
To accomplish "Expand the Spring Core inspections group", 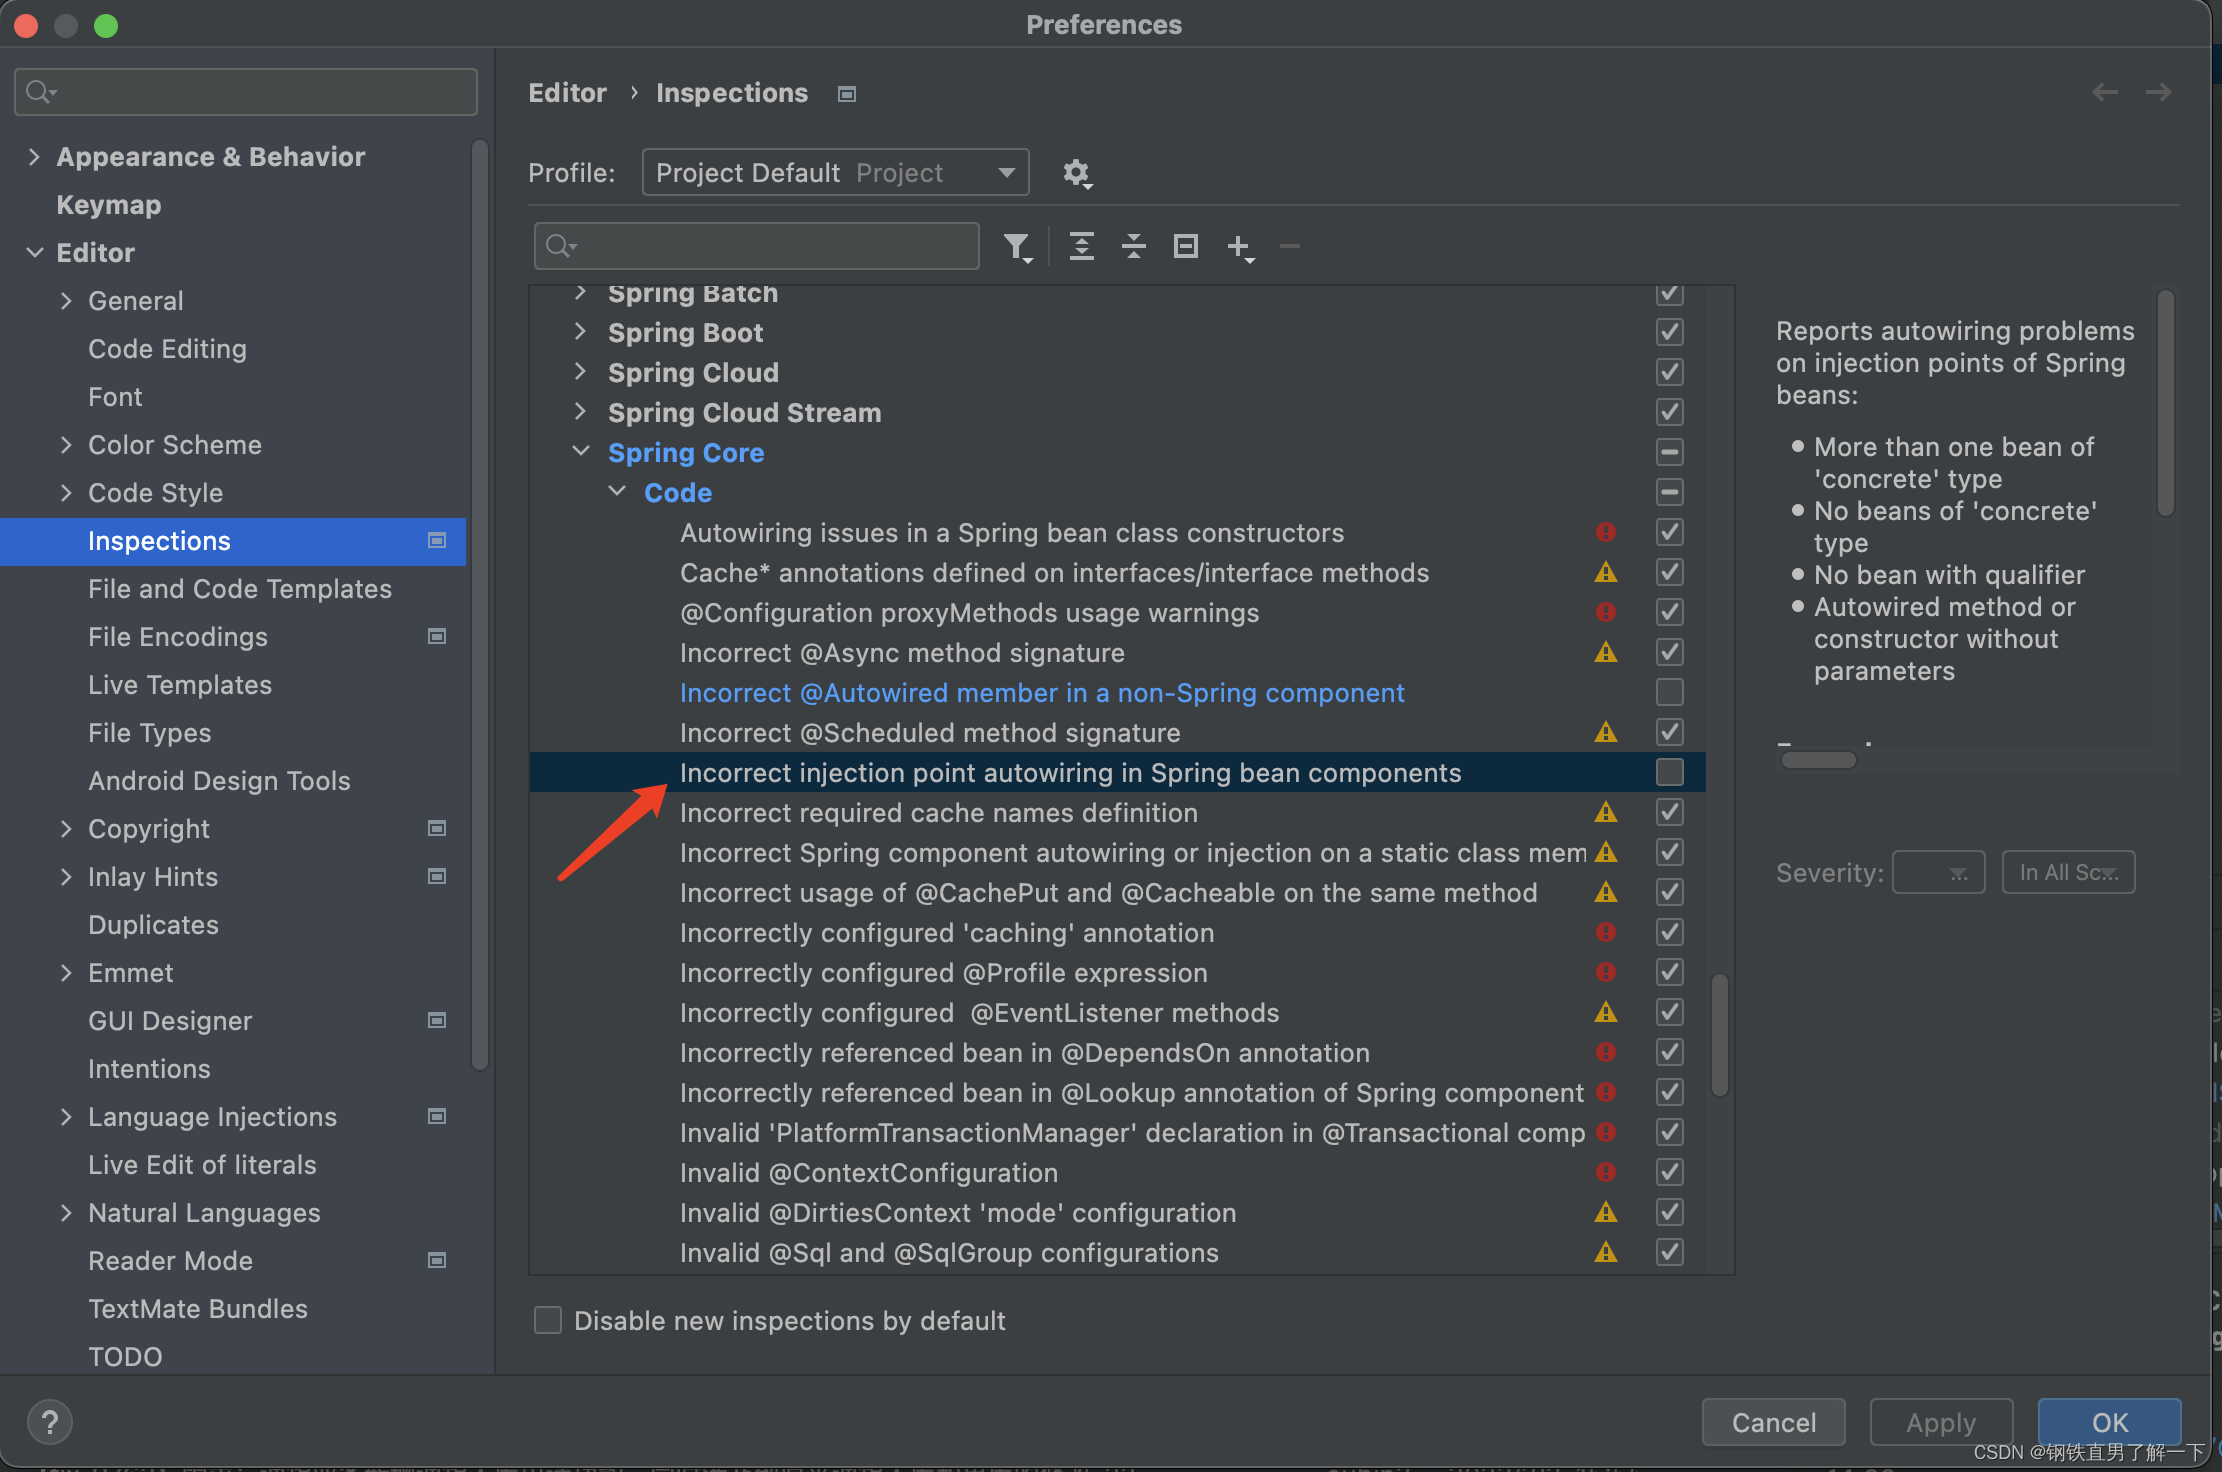I will coord(581,453).
